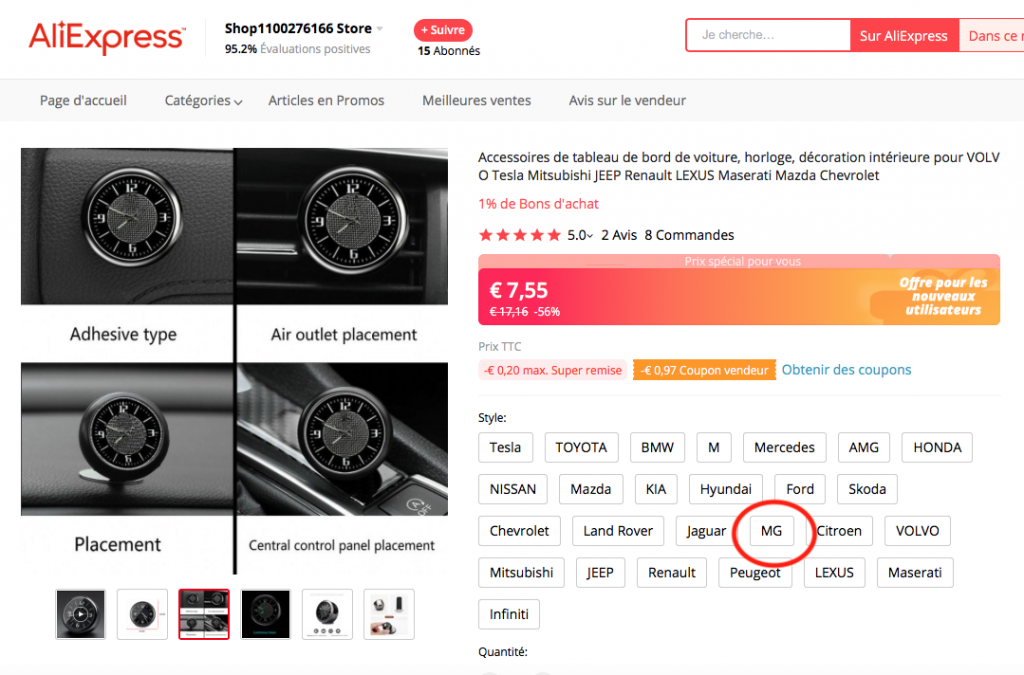
Task: Click the star rating icons
Action: point(520,235)
